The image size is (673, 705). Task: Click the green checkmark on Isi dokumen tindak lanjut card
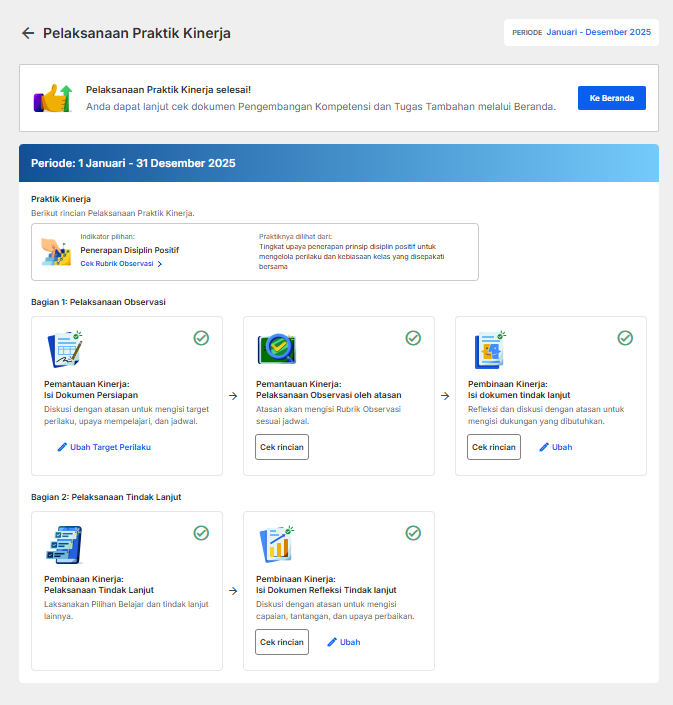(x=625, y=338)
